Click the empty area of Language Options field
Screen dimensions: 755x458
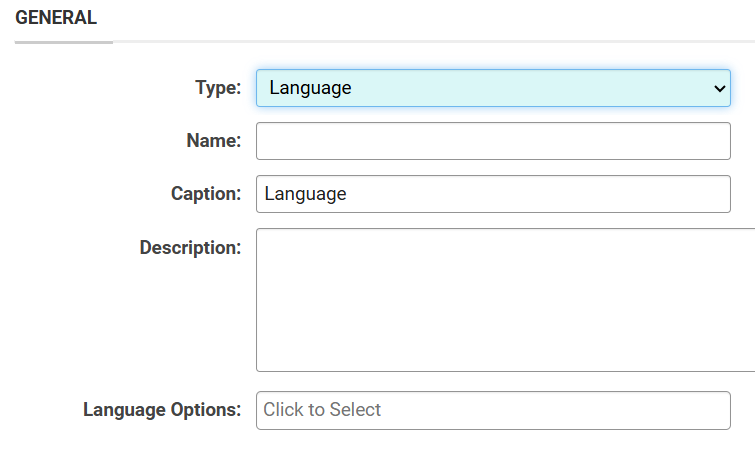(x=554, y=410)
